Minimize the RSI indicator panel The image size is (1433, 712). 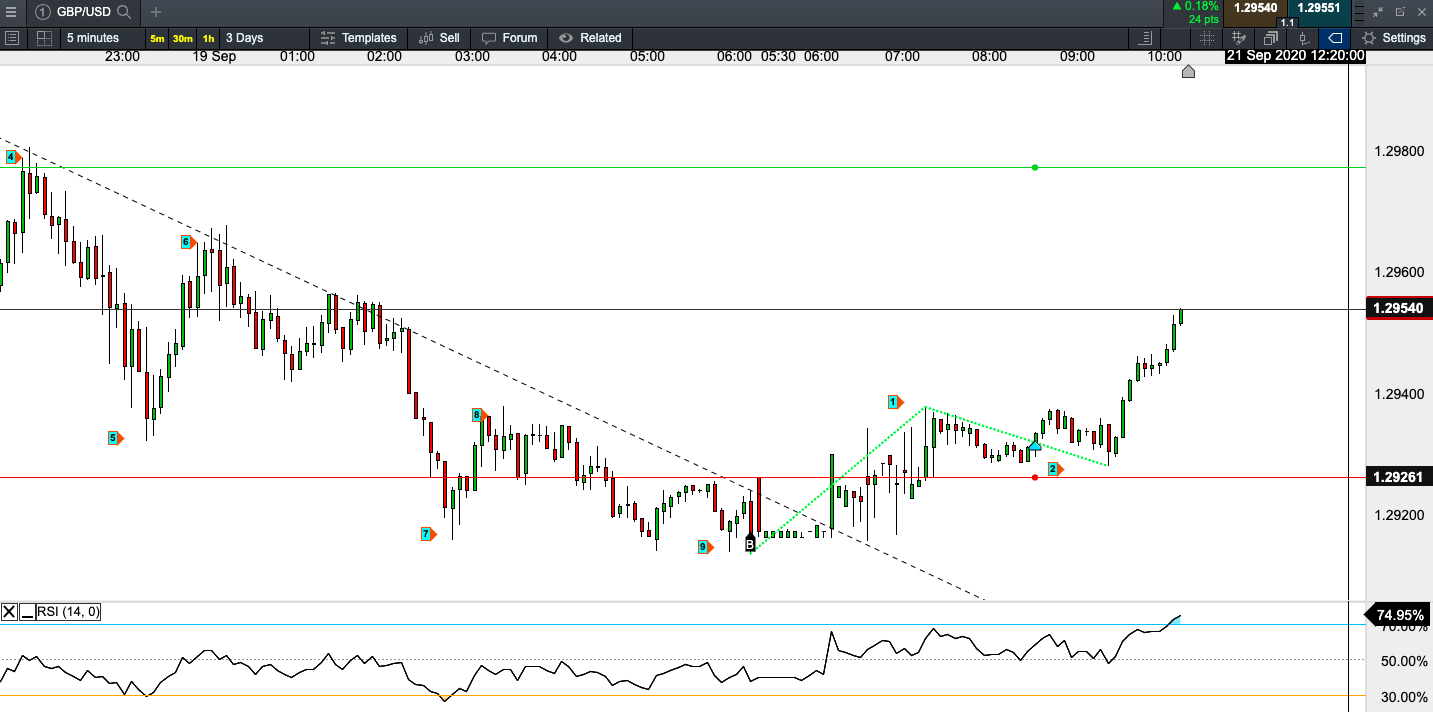27,612
